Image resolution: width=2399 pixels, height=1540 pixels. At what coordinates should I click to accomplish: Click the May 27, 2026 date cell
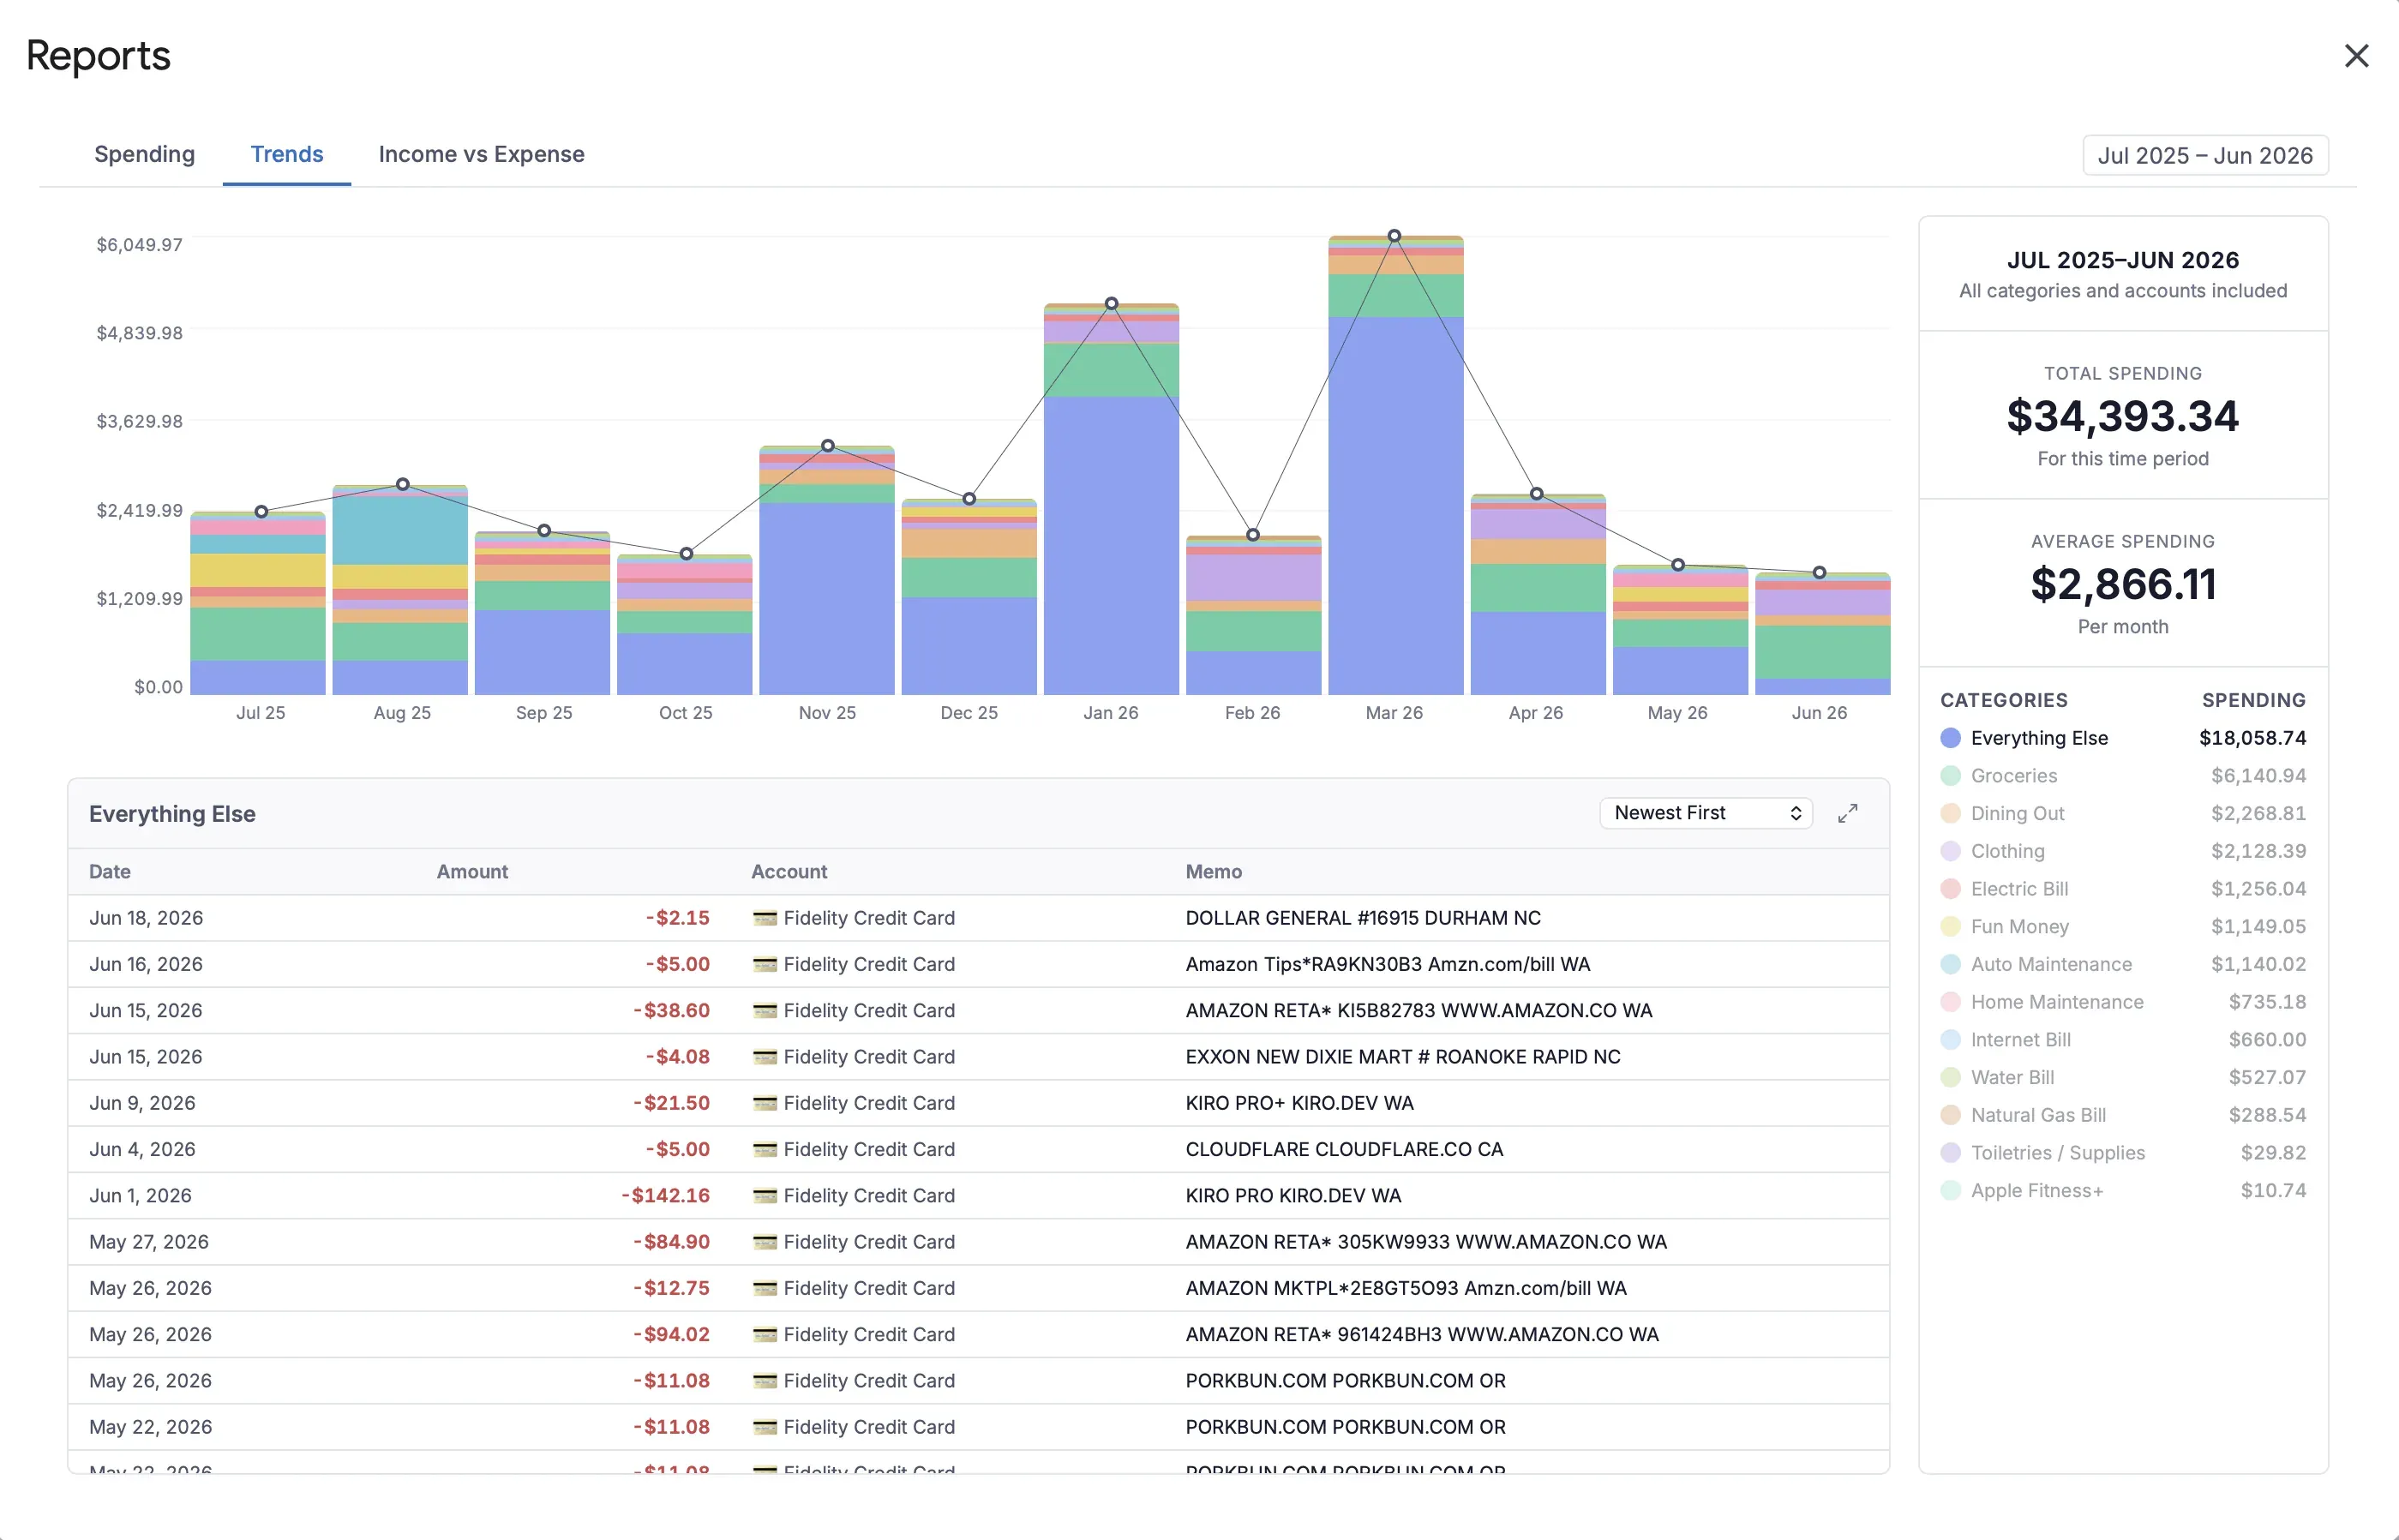149,1242
